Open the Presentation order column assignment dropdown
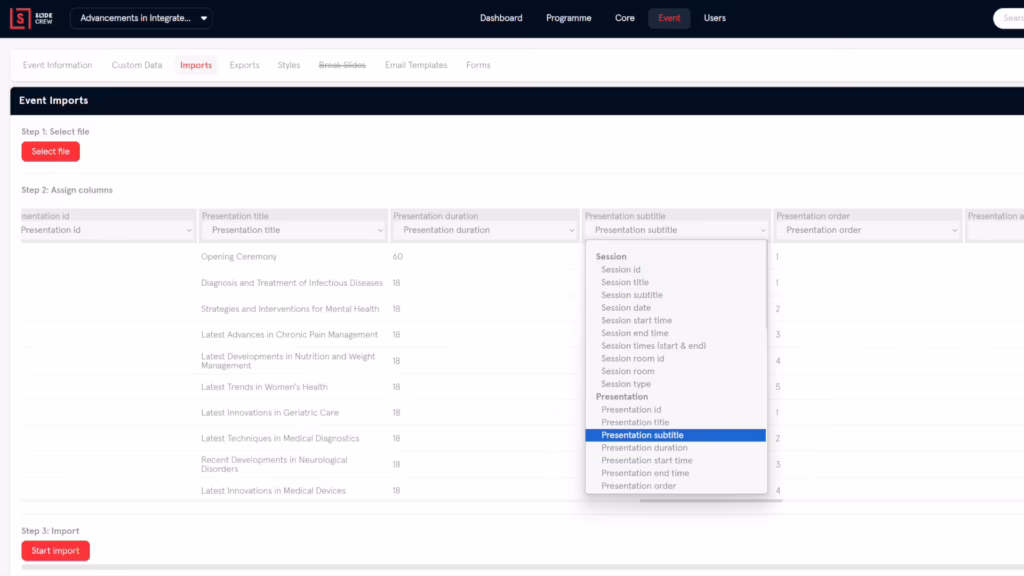This screenshot has height=576, width=1024. pos(867,230)
